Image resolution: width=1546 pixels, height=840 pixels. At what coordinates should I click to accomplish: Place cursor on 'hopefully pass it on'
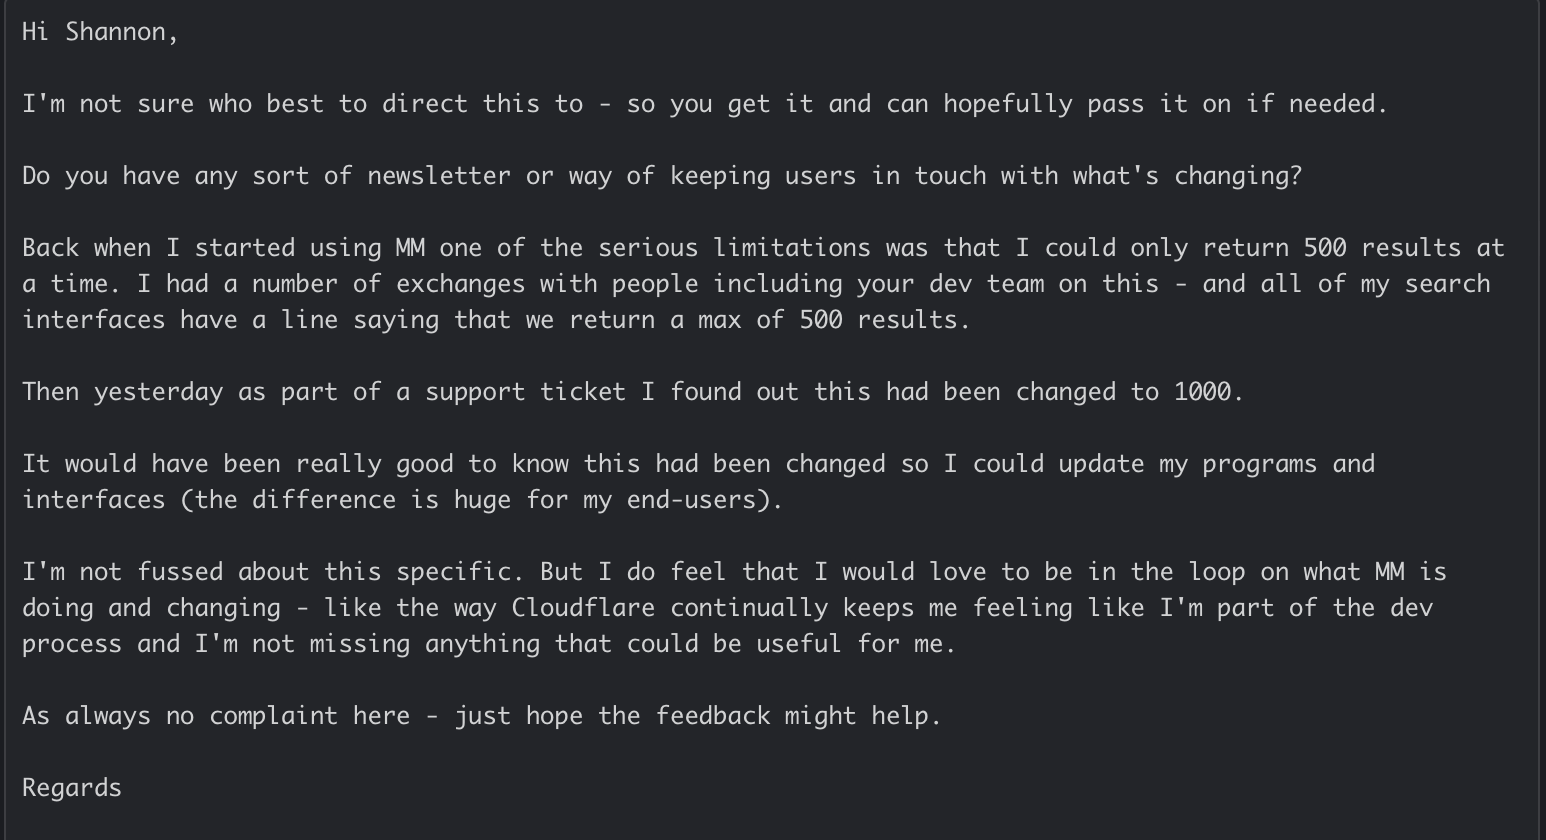coord(1087,104)
